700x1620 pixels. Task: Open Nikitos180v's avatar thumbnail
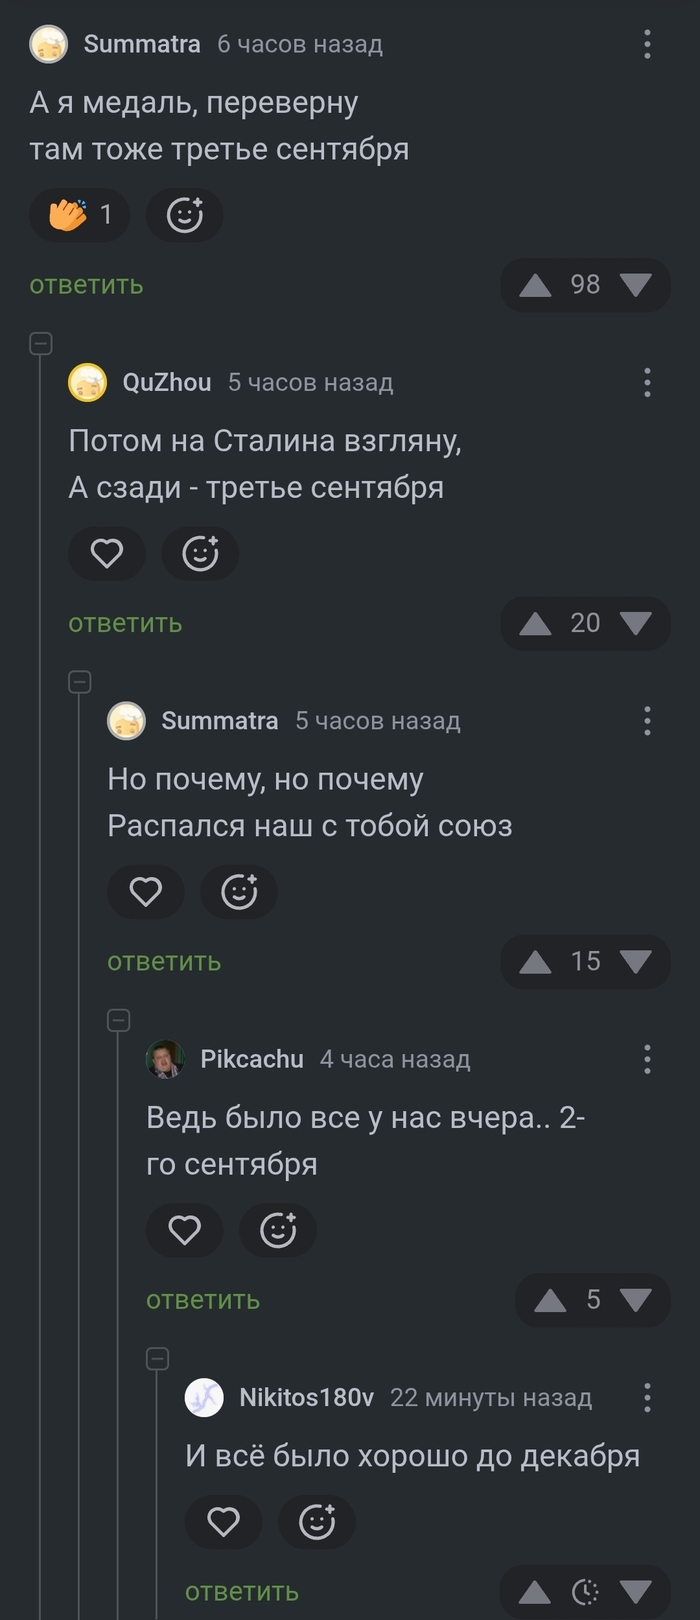[204, 1397]
